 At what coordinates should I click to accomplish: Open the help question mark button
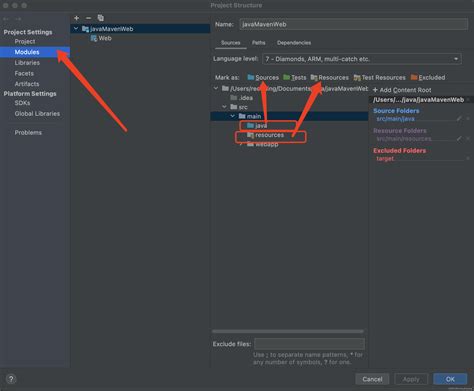[11, 379]
